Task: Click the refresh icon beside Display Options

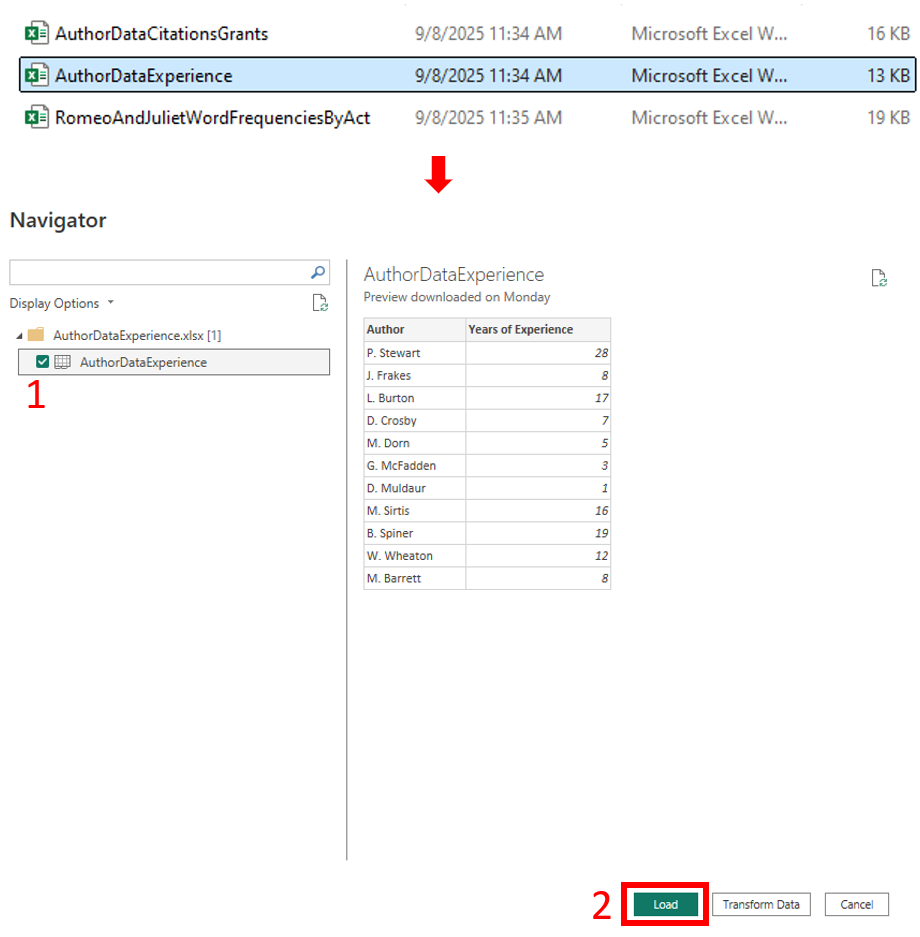Action: point(320,303)
